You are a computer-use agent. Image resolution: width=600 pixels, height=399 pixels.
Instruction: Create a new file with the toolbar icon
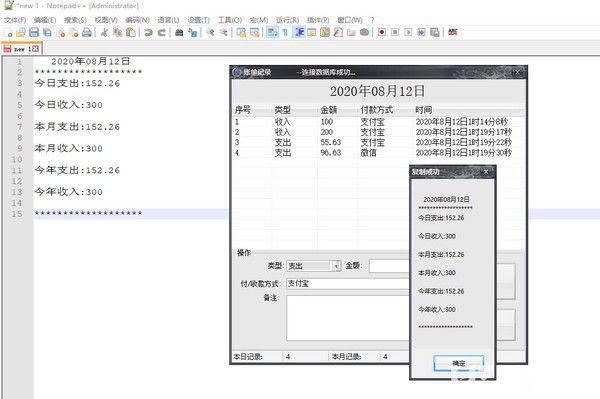click(8, 33)
